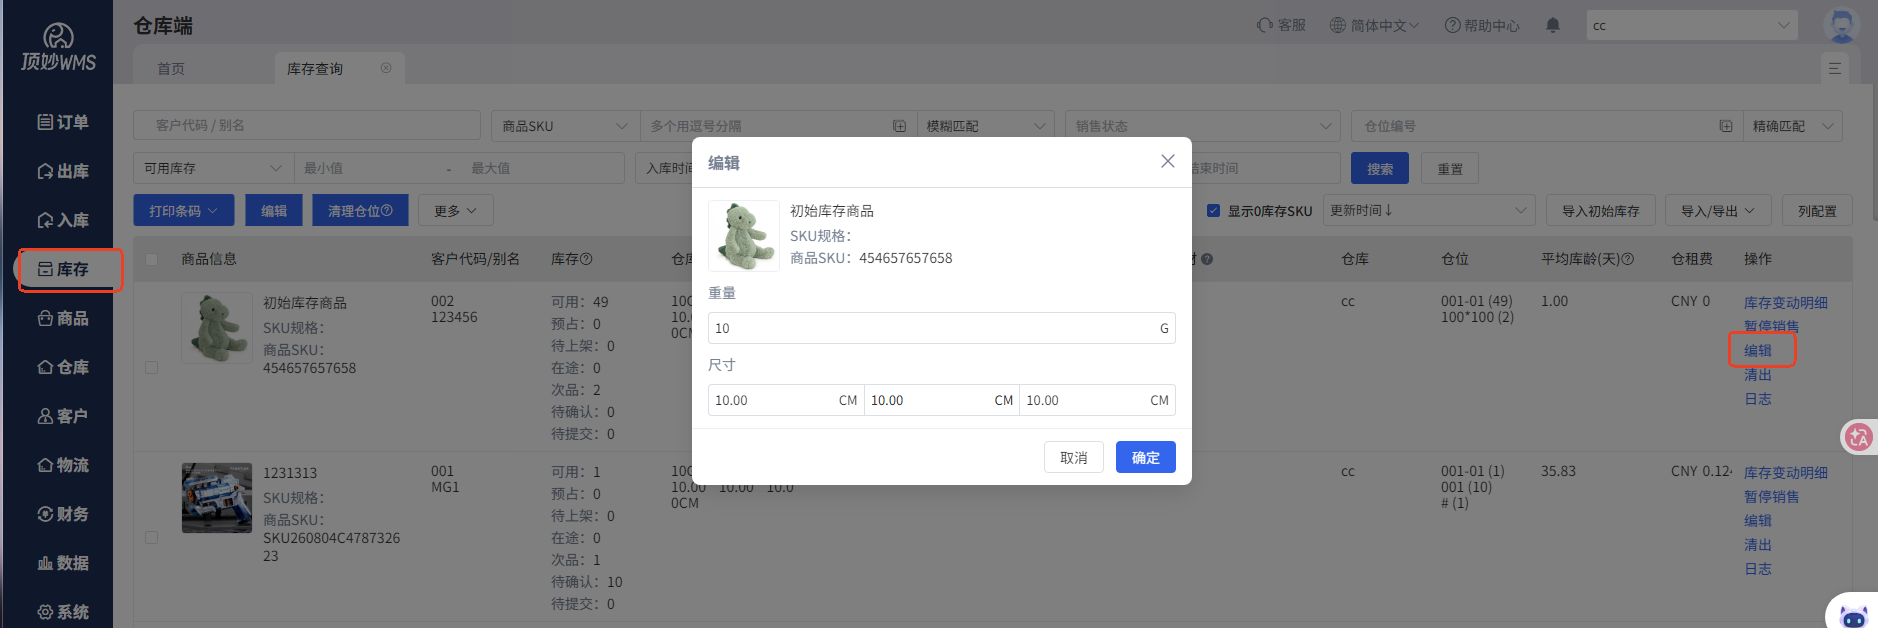Expand the cc warehouse selector

coord(1692,25)
